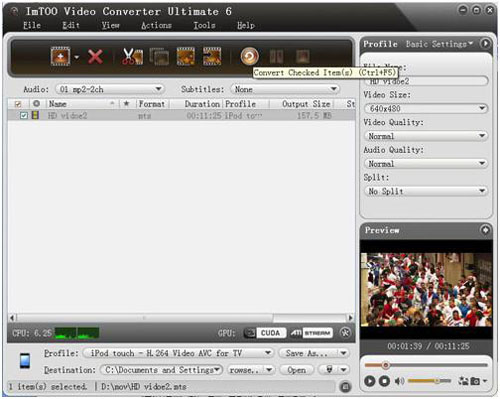Select the iPod touch profile cell
The height and width of the screenshot is (399, 500).
(x=243, y=116)
